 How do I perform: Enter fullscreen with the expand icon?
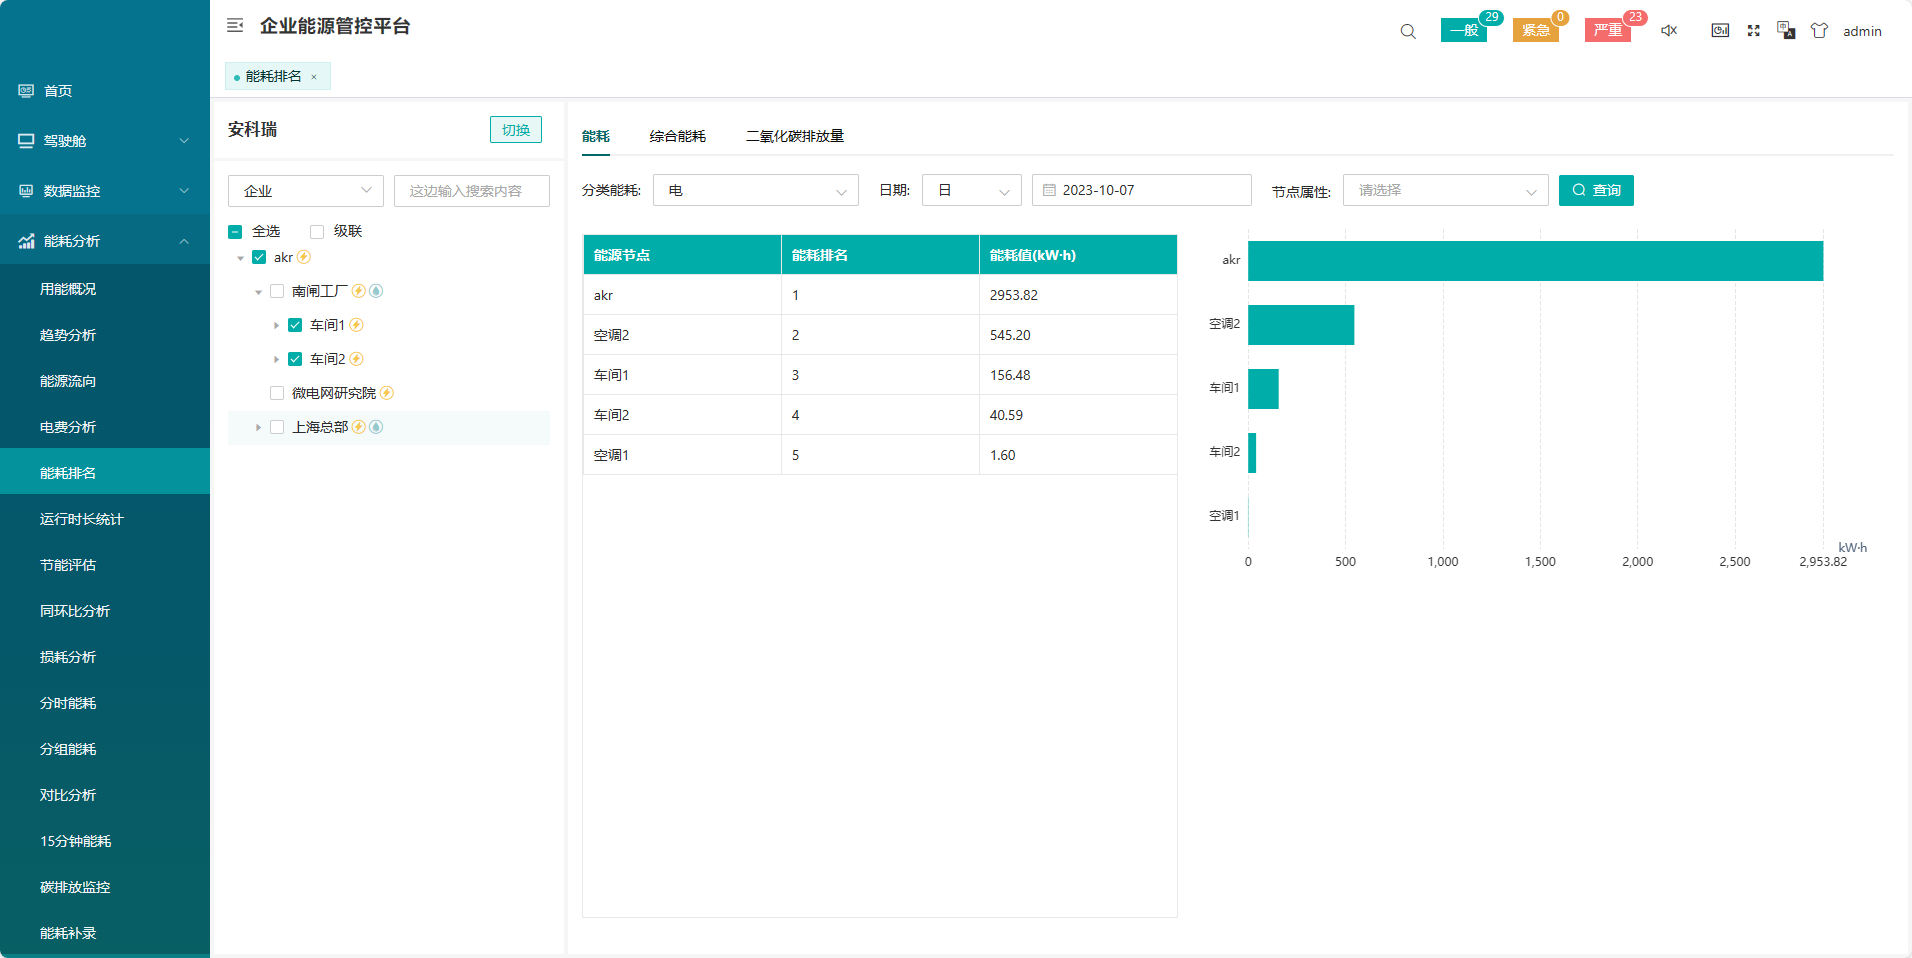click(x=1753, y=31)
